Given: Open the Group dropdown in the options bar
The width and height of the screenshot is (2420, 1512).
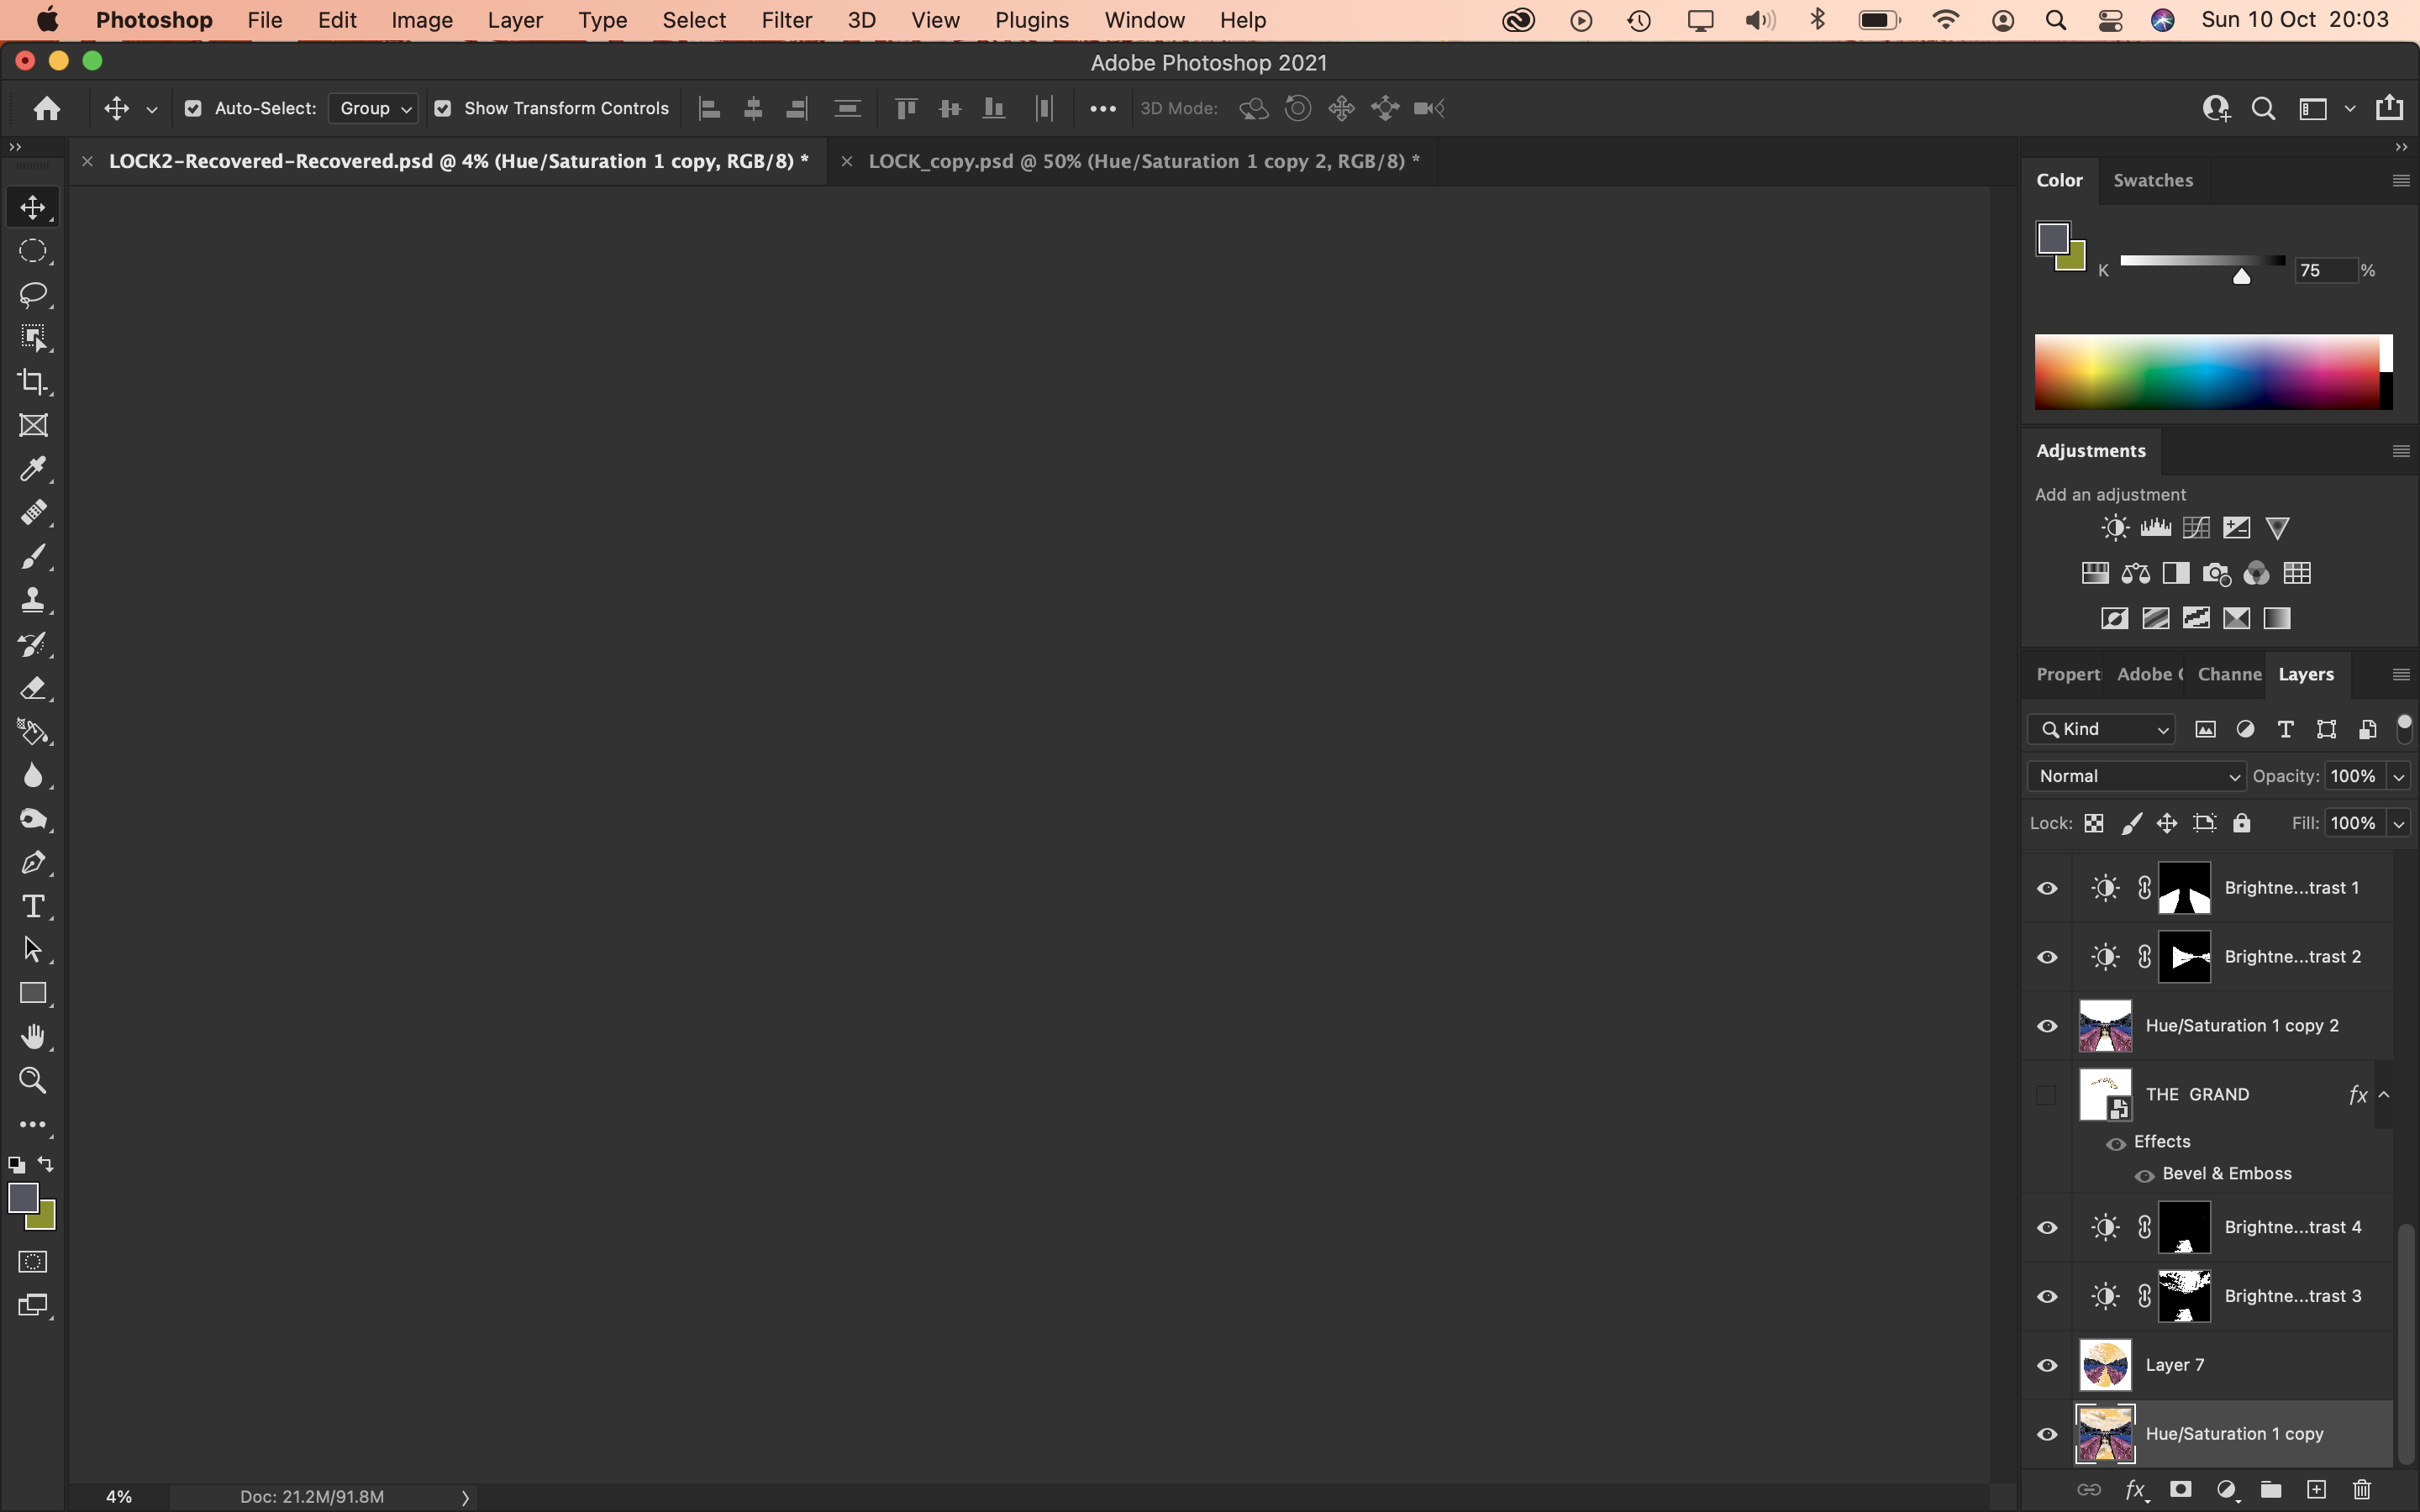Looking at the screenshot, I should click(373, 108).
